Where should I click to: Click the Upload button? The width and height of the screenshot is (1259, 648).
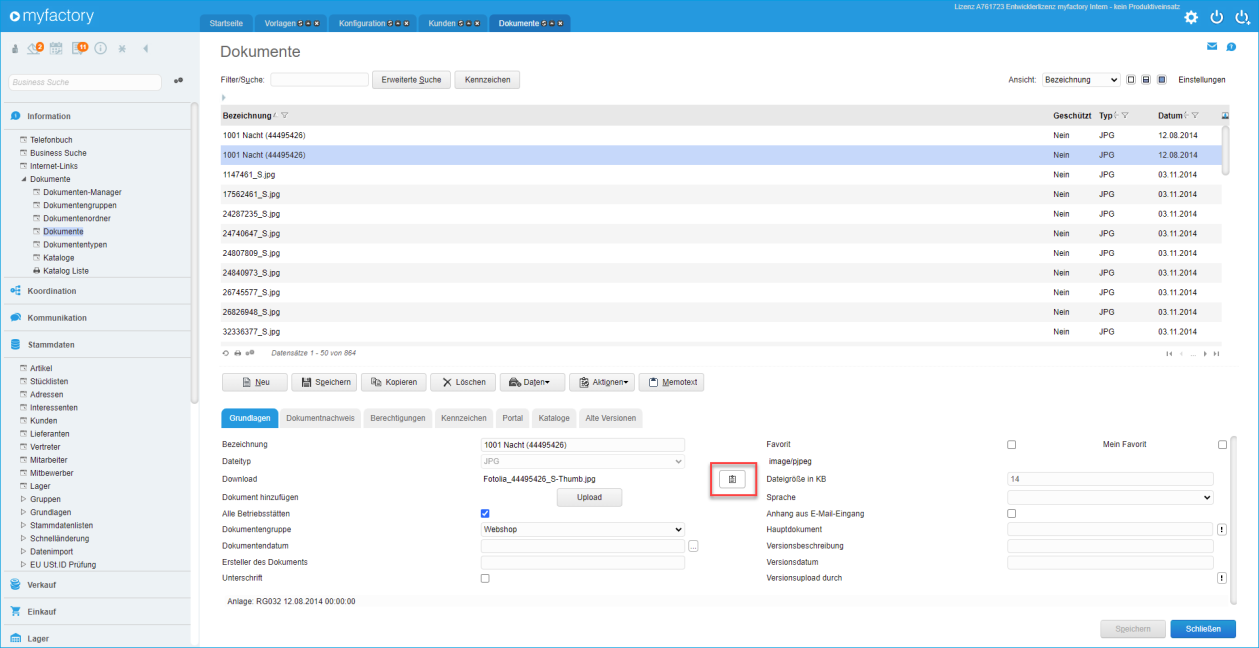(589, 497)
